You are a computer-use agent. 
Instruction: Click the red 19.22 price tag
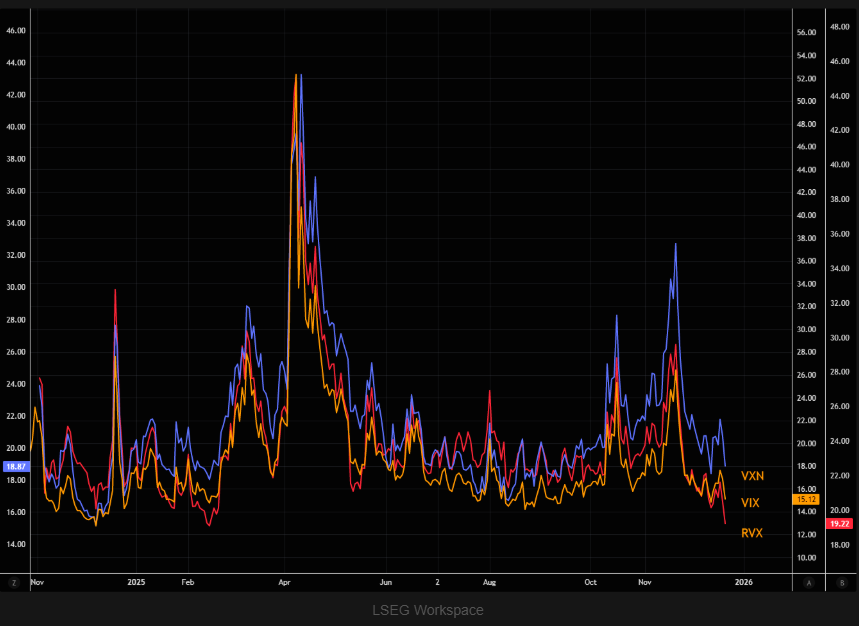(x=839, y=523)
